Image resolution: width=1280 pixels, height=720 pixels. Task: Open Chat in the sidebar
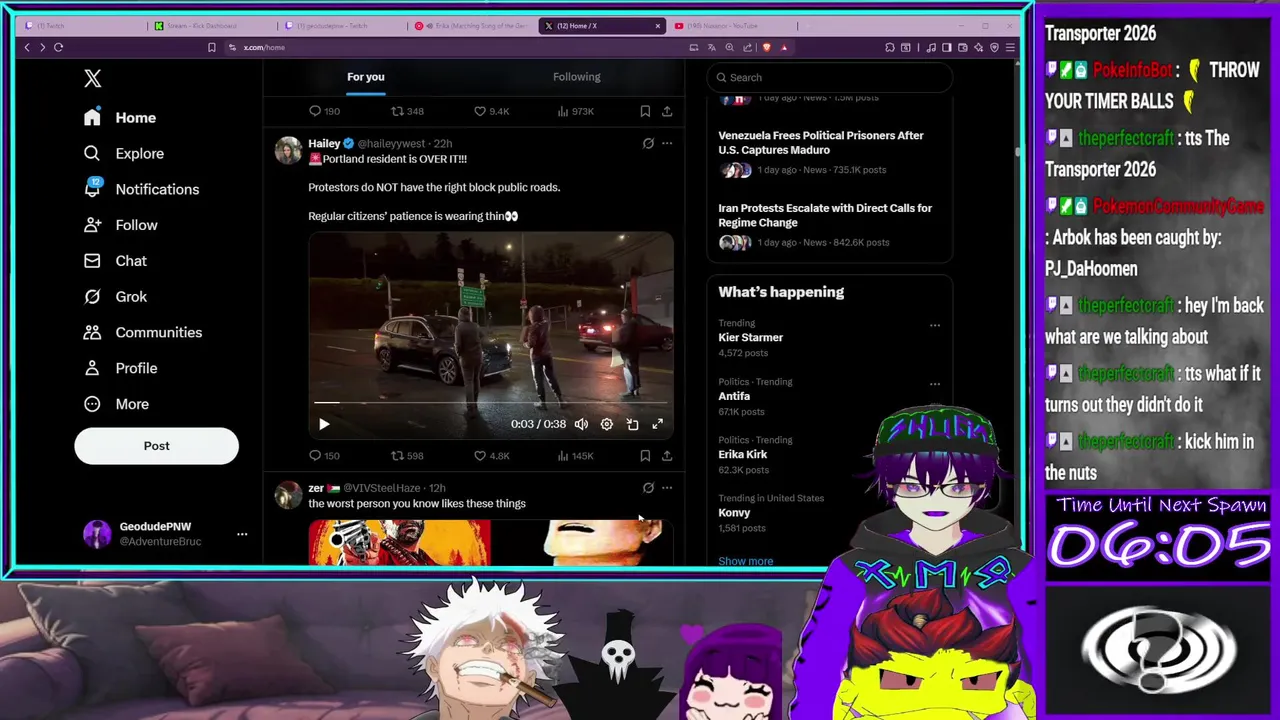(x=116, y=261)
